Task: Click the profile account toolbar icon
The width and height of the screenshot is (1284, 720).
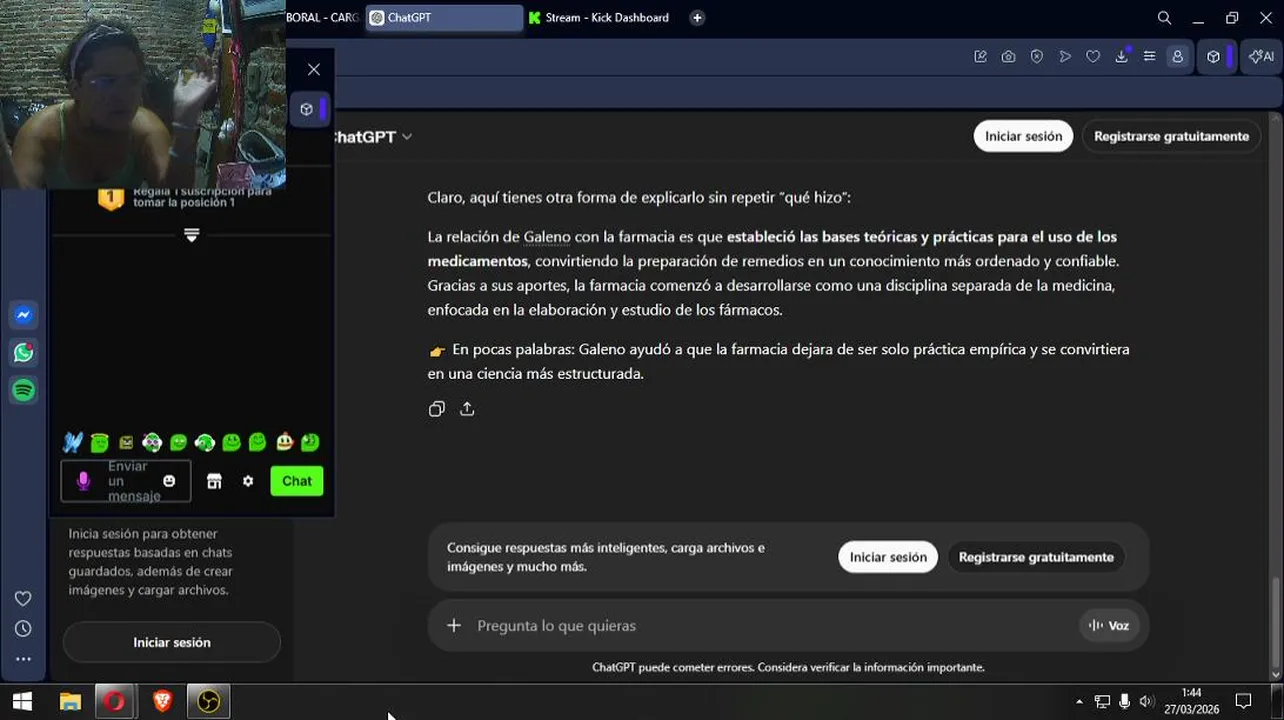Action: [1178, 57]
